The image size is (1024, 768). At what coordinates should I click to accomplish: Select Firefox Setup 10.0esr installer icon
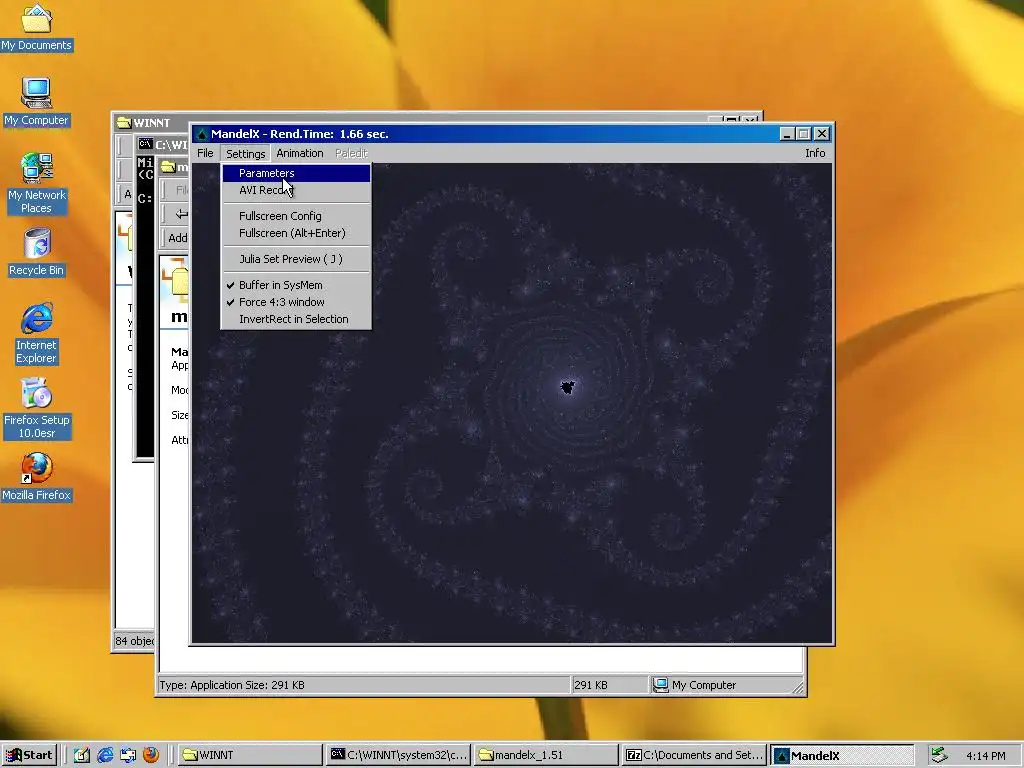tap(37, 408)
